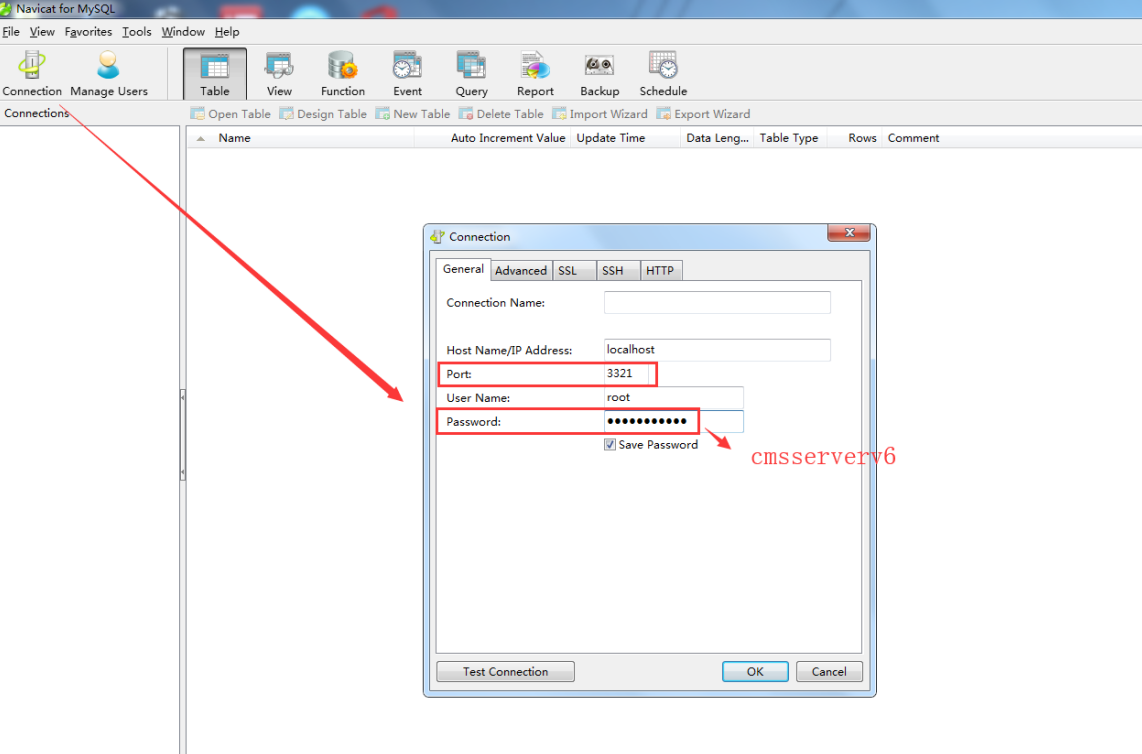Viewport: 1142px width, 754px height.
Task: Click Design Table in sub-toolbar
Action: [323, 114]
